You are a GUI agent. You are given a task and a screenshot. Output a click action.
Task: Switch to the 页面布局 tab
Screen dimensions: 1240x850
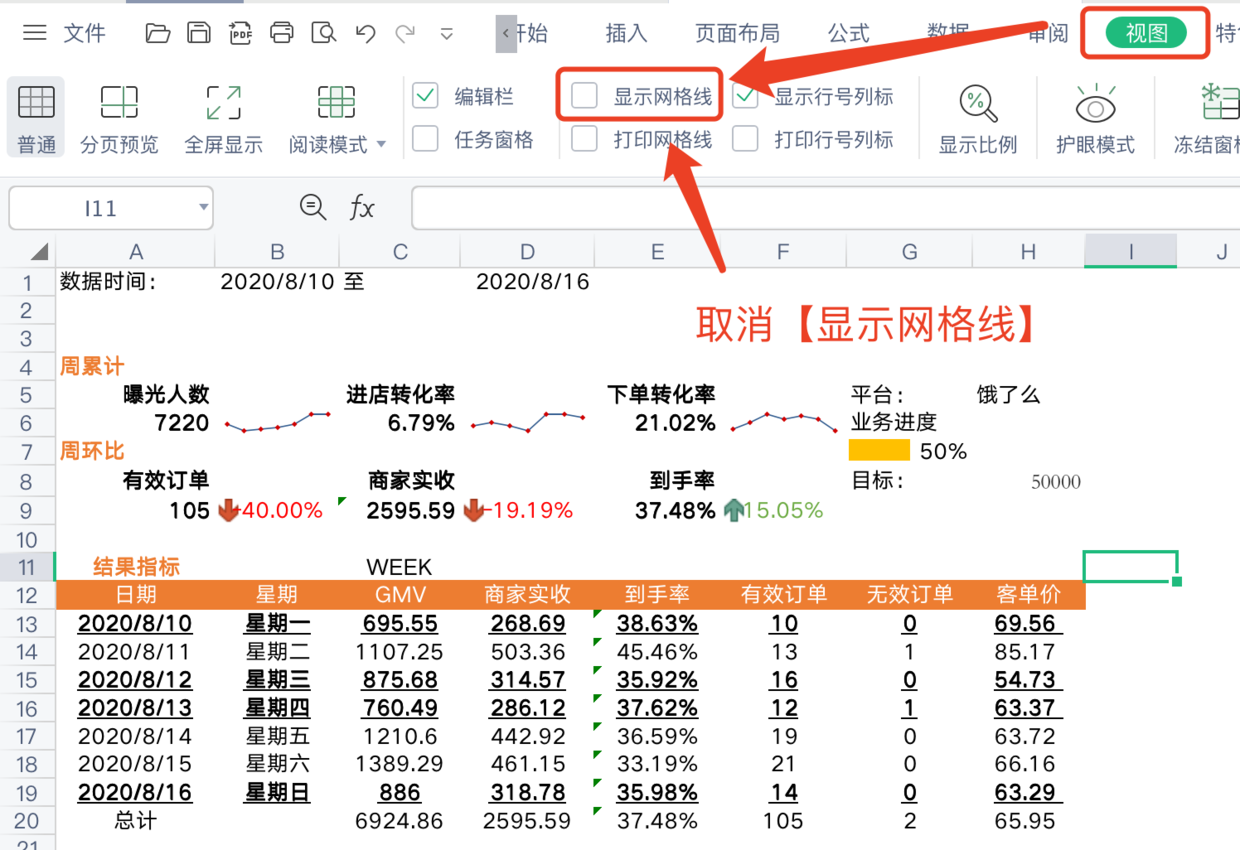click(737, 33)
